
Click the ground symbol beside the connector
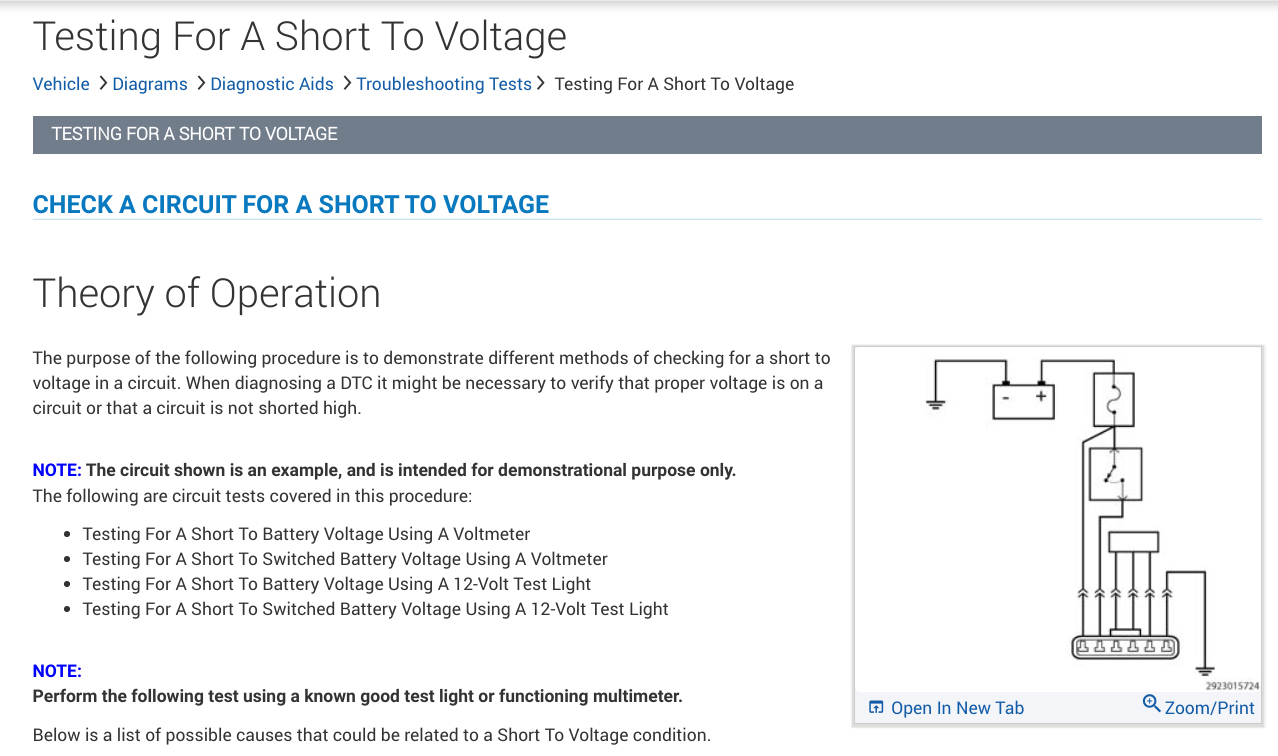click(1205, 671)
